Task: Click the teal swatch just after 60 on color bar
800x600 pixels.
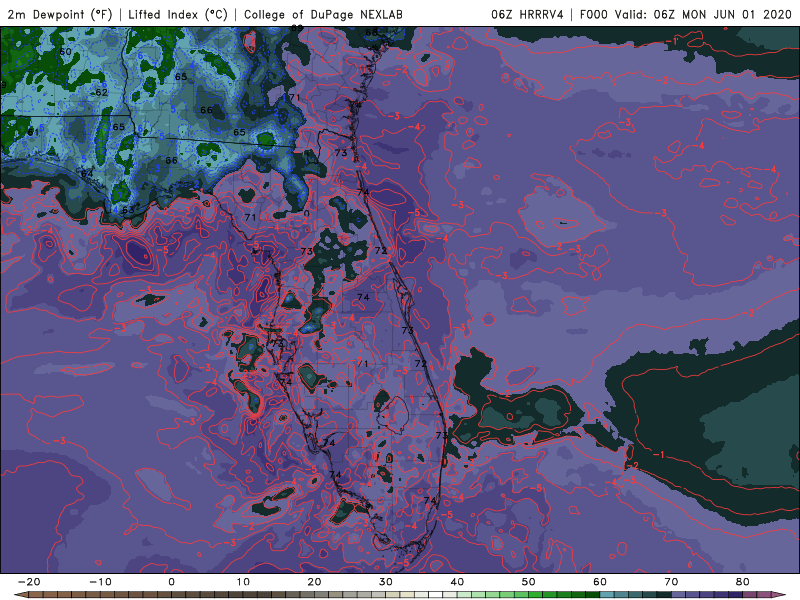Action: coord(607,594)
